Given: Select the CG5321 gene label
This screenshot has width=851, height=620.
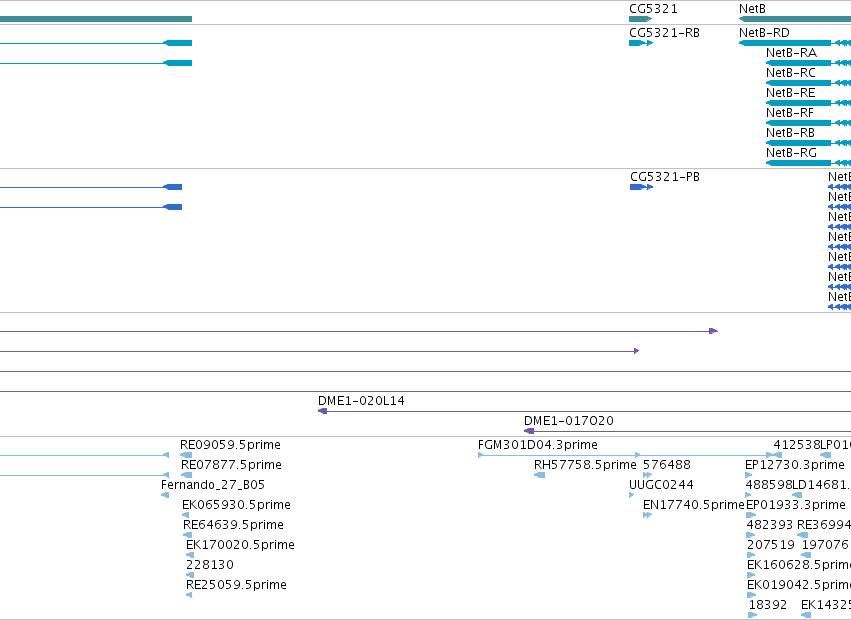Looking at the screenshot, I should point(653,9).
